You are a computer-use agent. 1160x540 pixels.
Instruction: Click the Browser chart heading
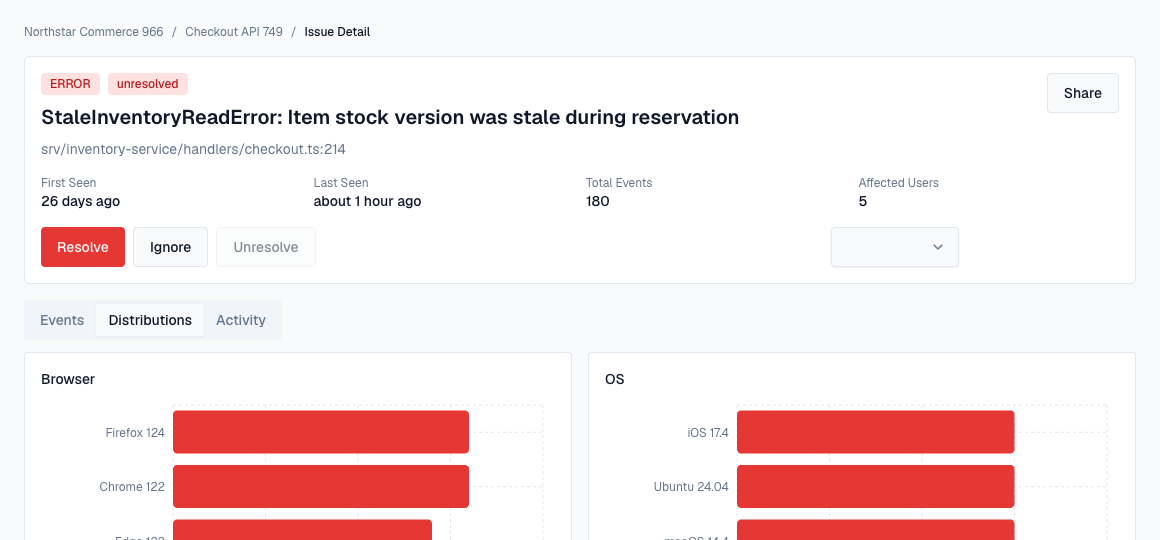(x=68, y=379)
